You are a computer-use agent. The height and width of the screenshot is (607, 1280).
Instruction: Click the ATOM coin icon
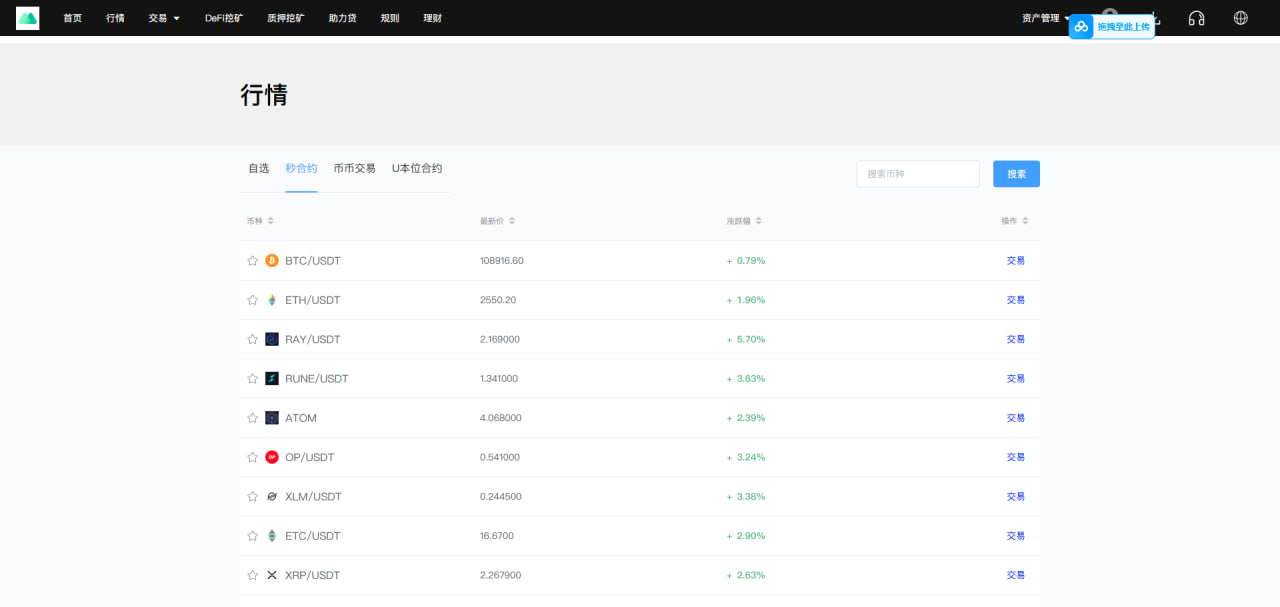pyautogui.click(x=272, y=418)
